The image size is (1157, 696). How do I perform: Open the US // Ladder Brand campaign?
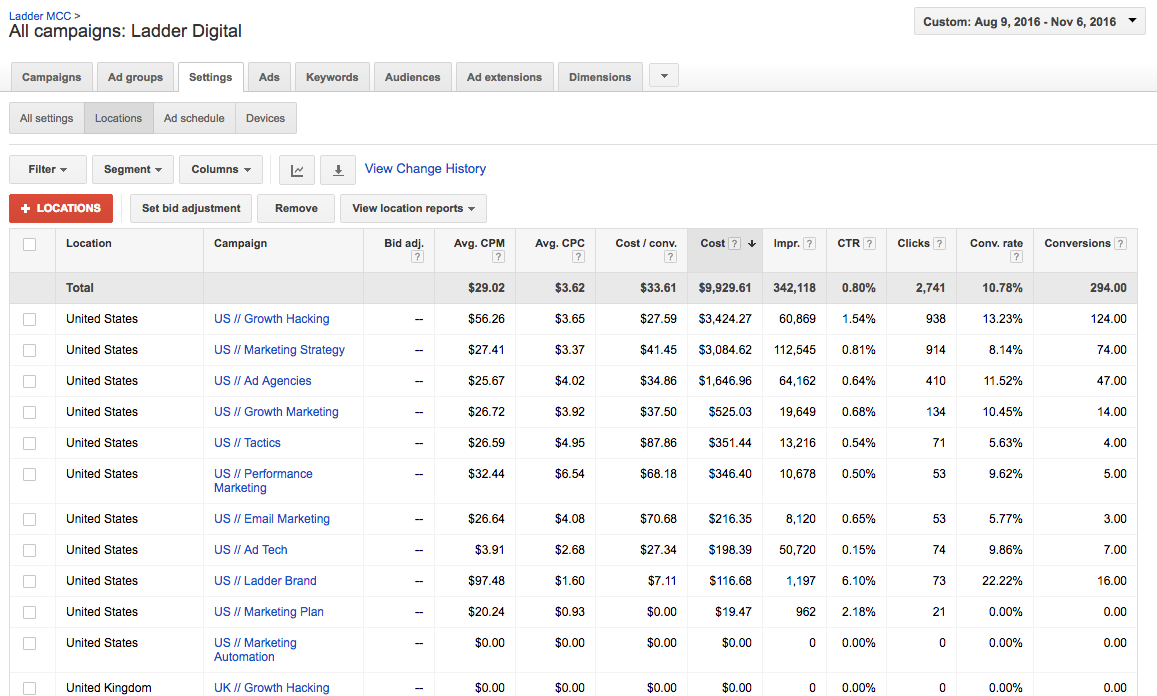pos(265,580)
